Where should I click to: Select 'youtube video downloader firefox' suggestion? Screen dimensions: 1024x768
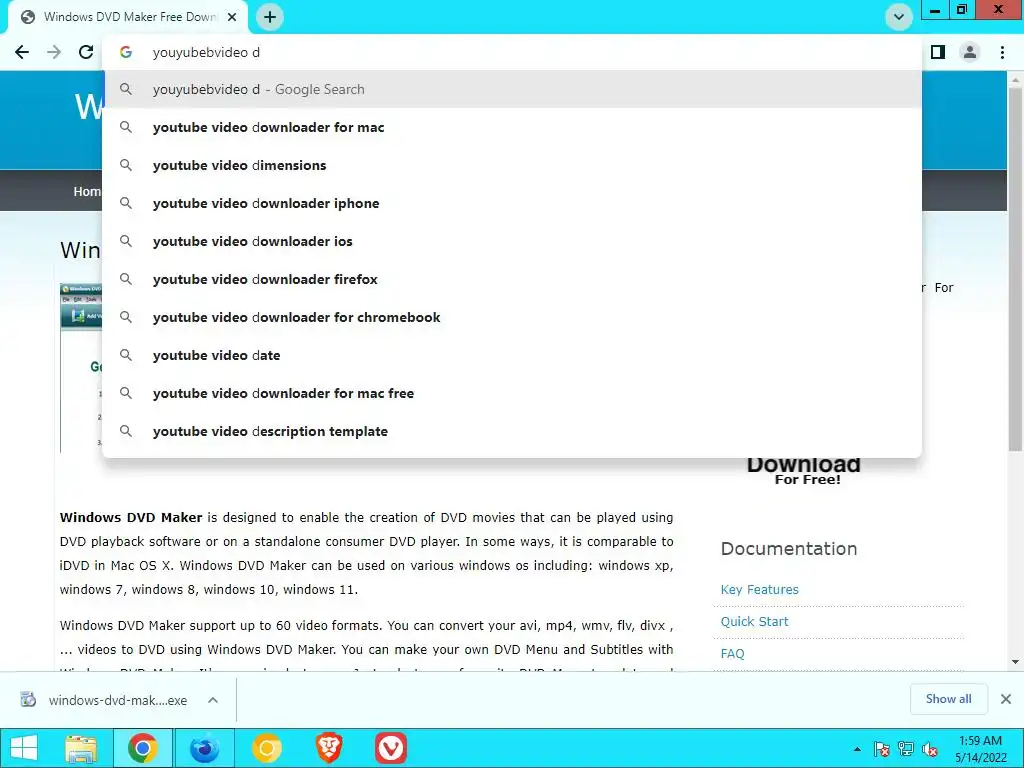(x=513, y=280)
